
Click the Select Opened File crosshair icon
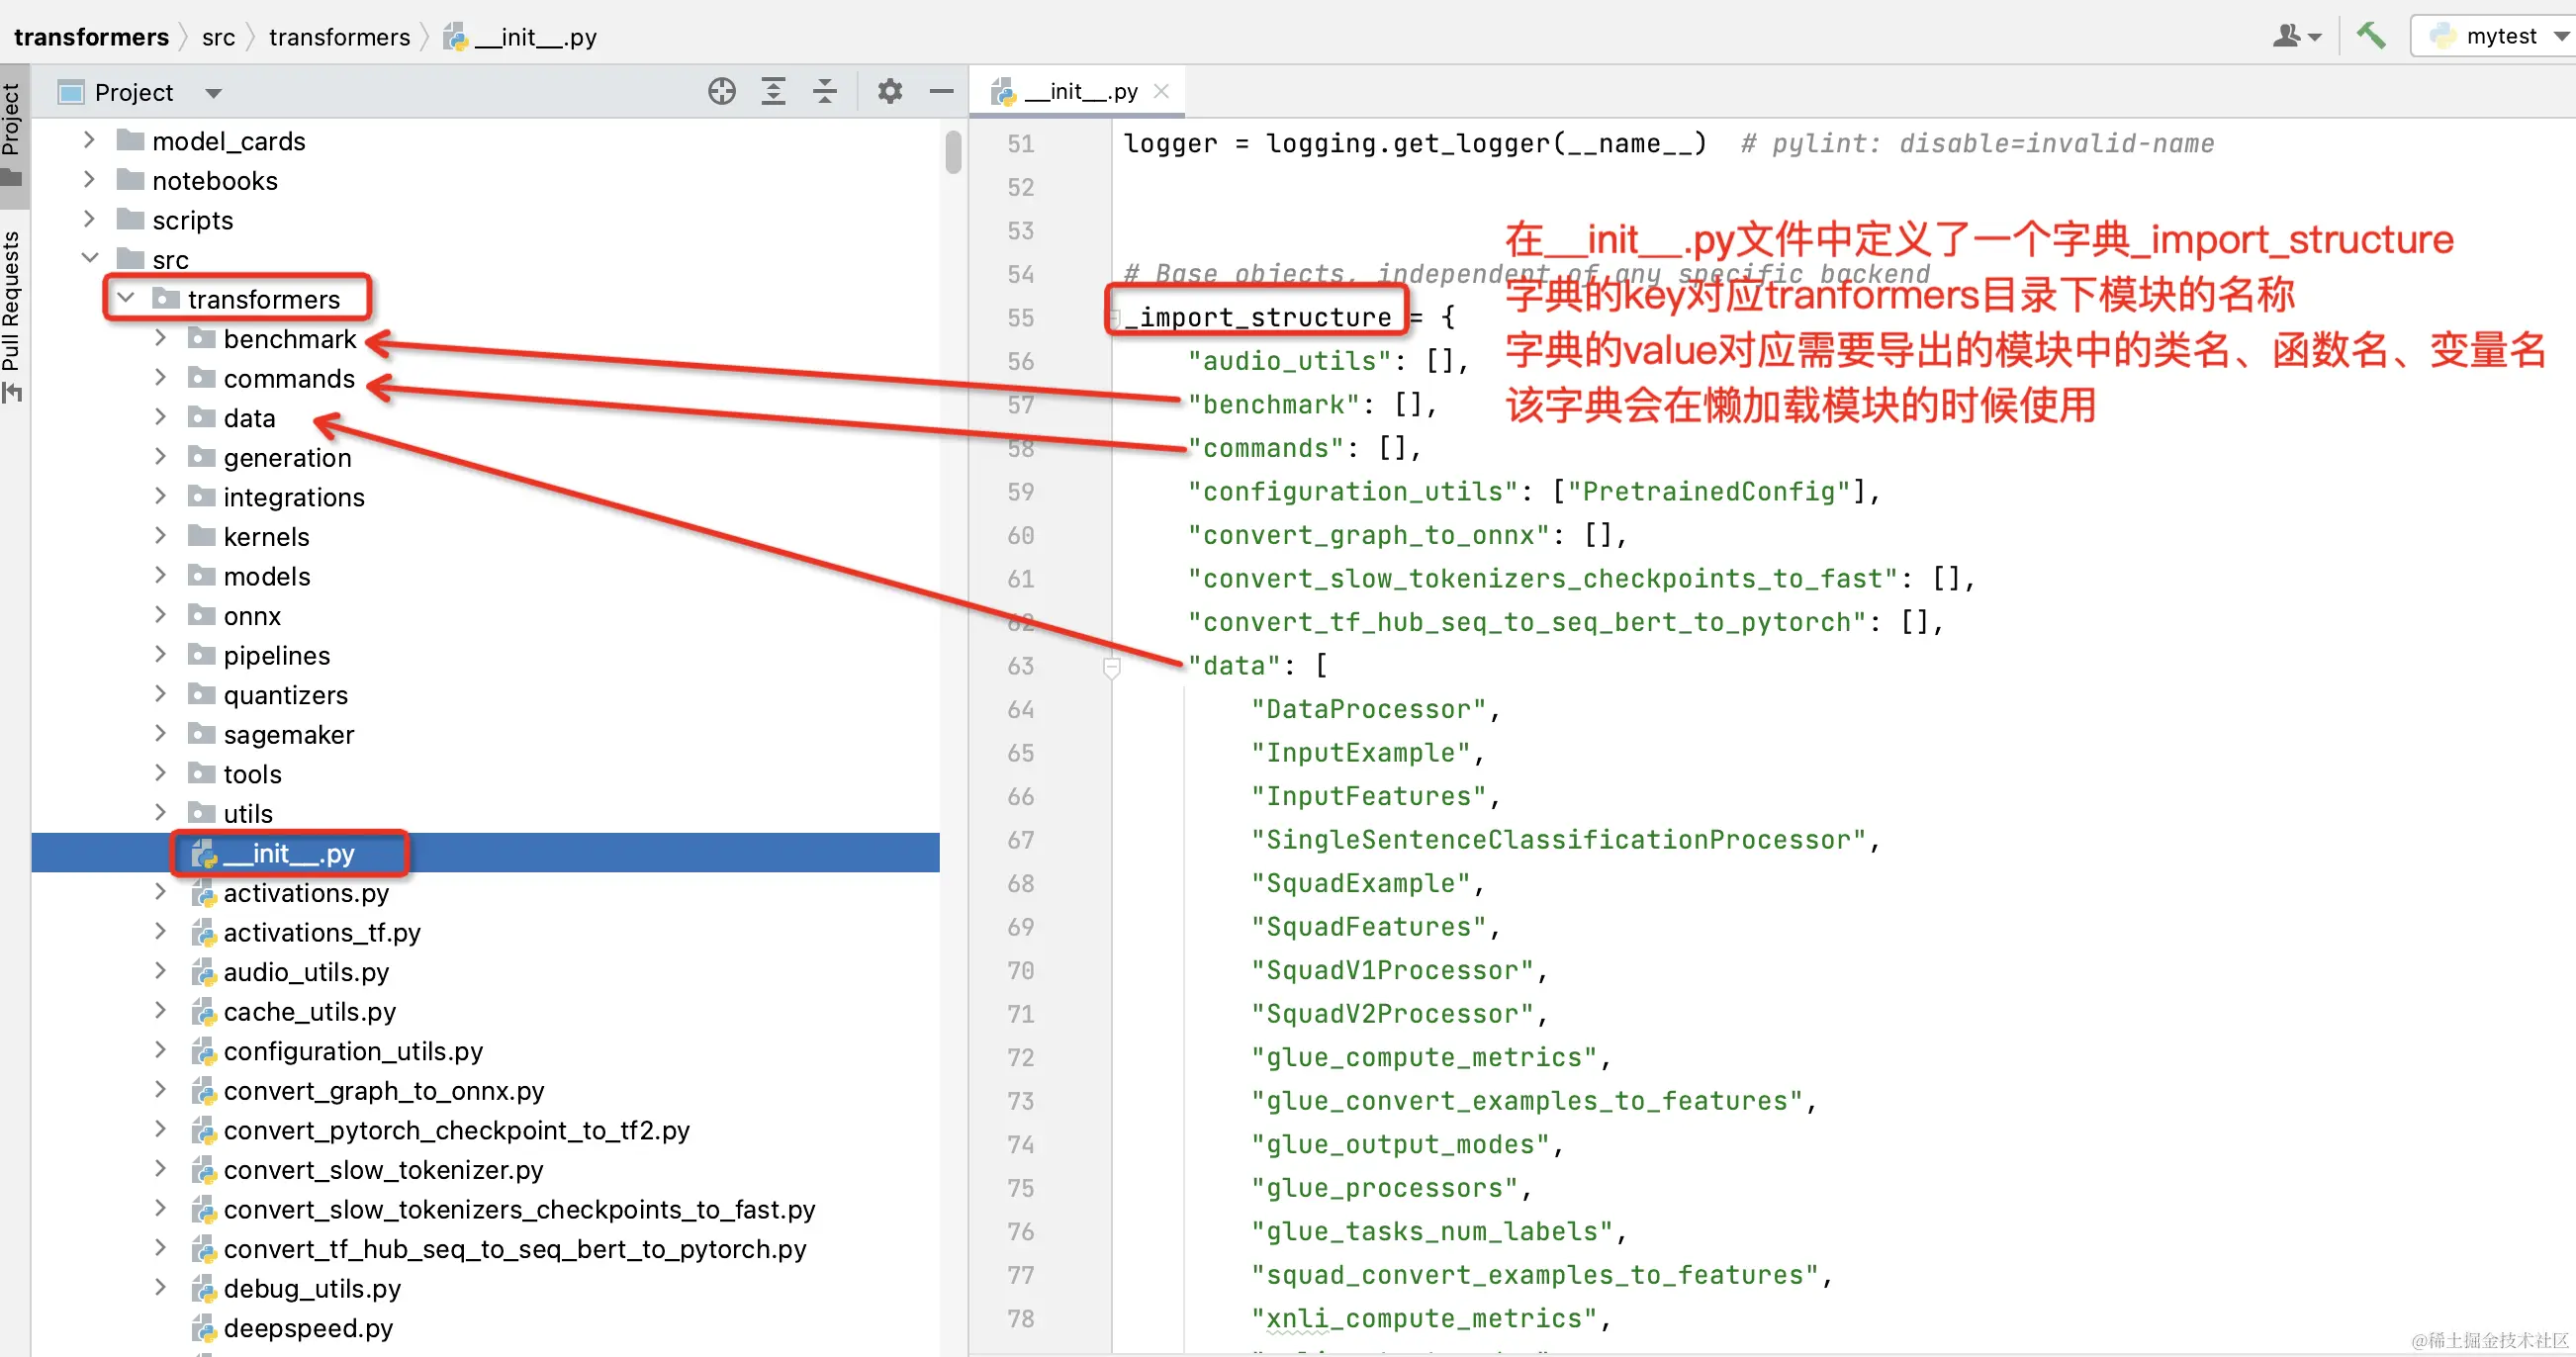pos(721,91)
